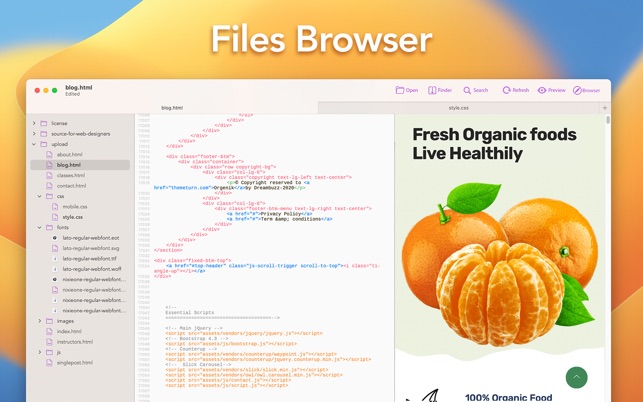Image resolution: width=643 pixels, height=402 pixels.
Task: Click the Fresh Organic foods heading
Action: tap(494, 144)
